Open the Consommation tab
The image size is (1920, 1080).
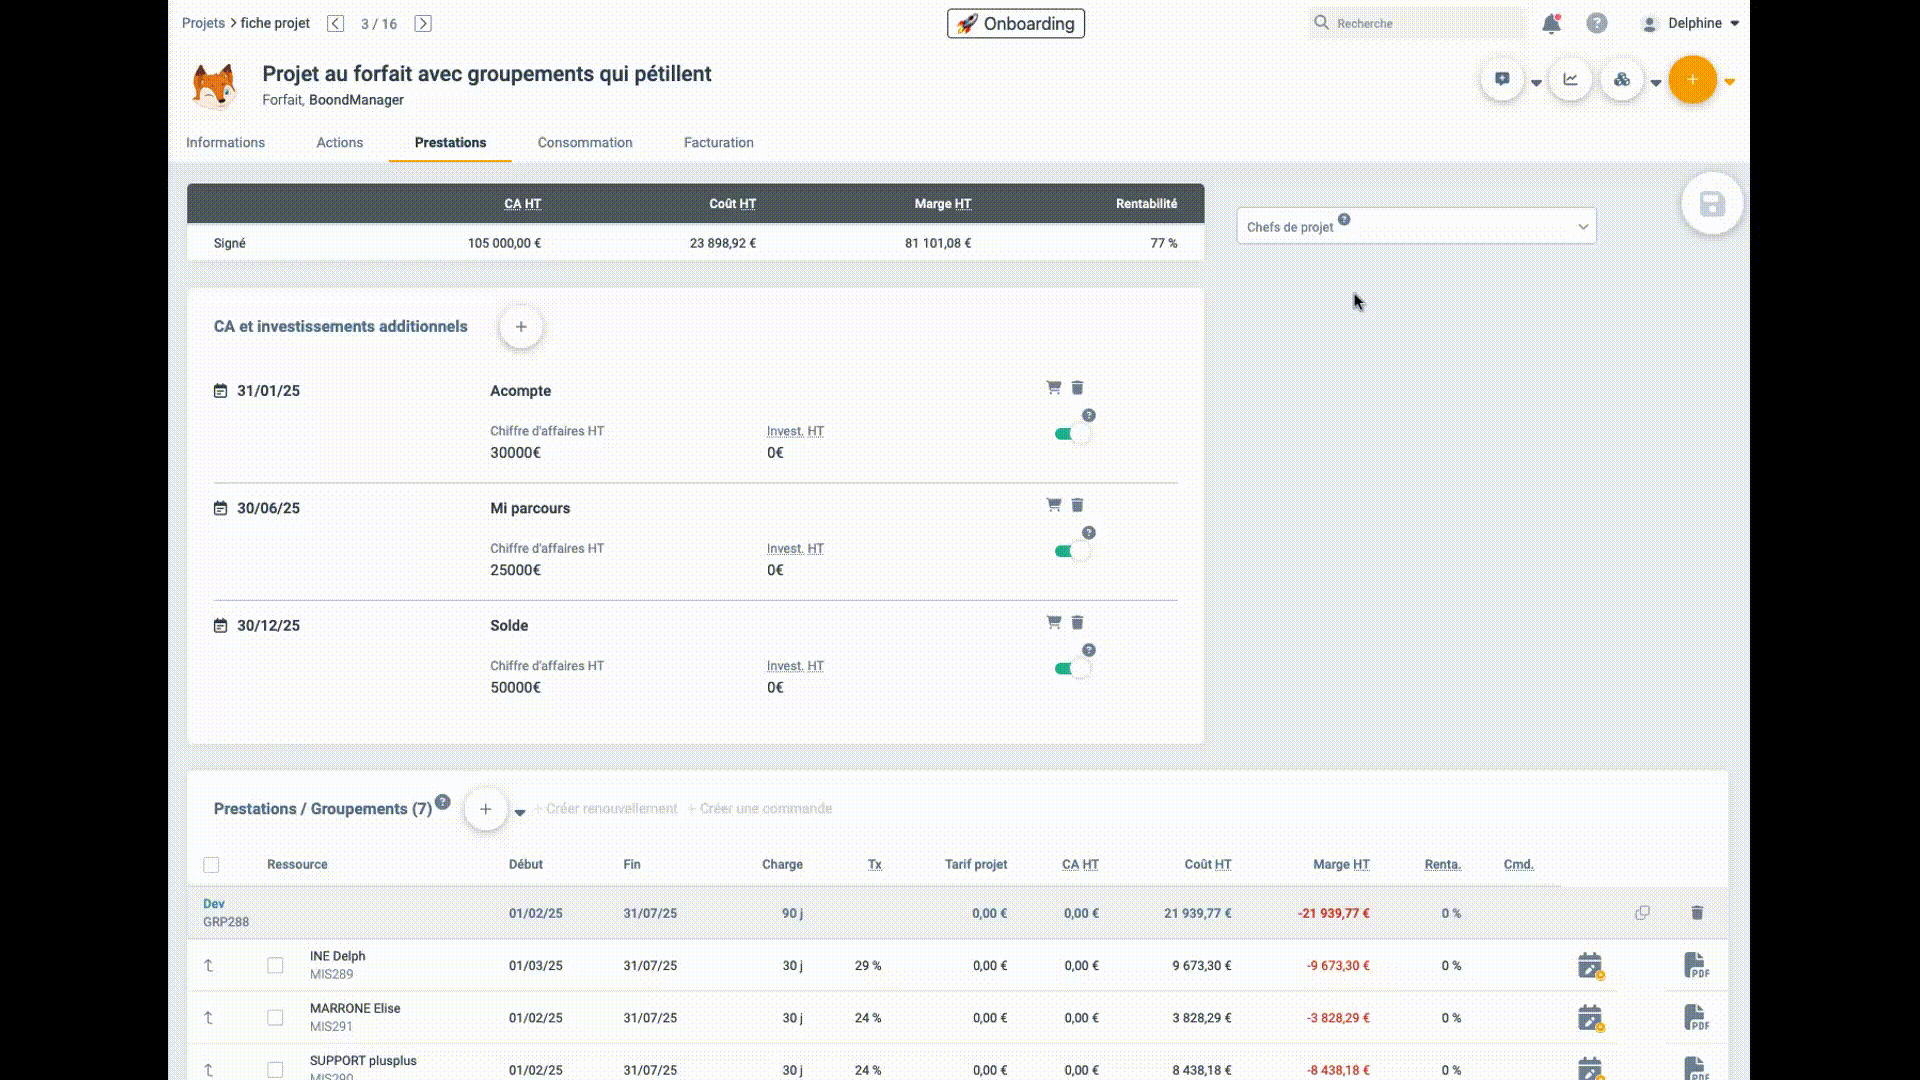584,143
